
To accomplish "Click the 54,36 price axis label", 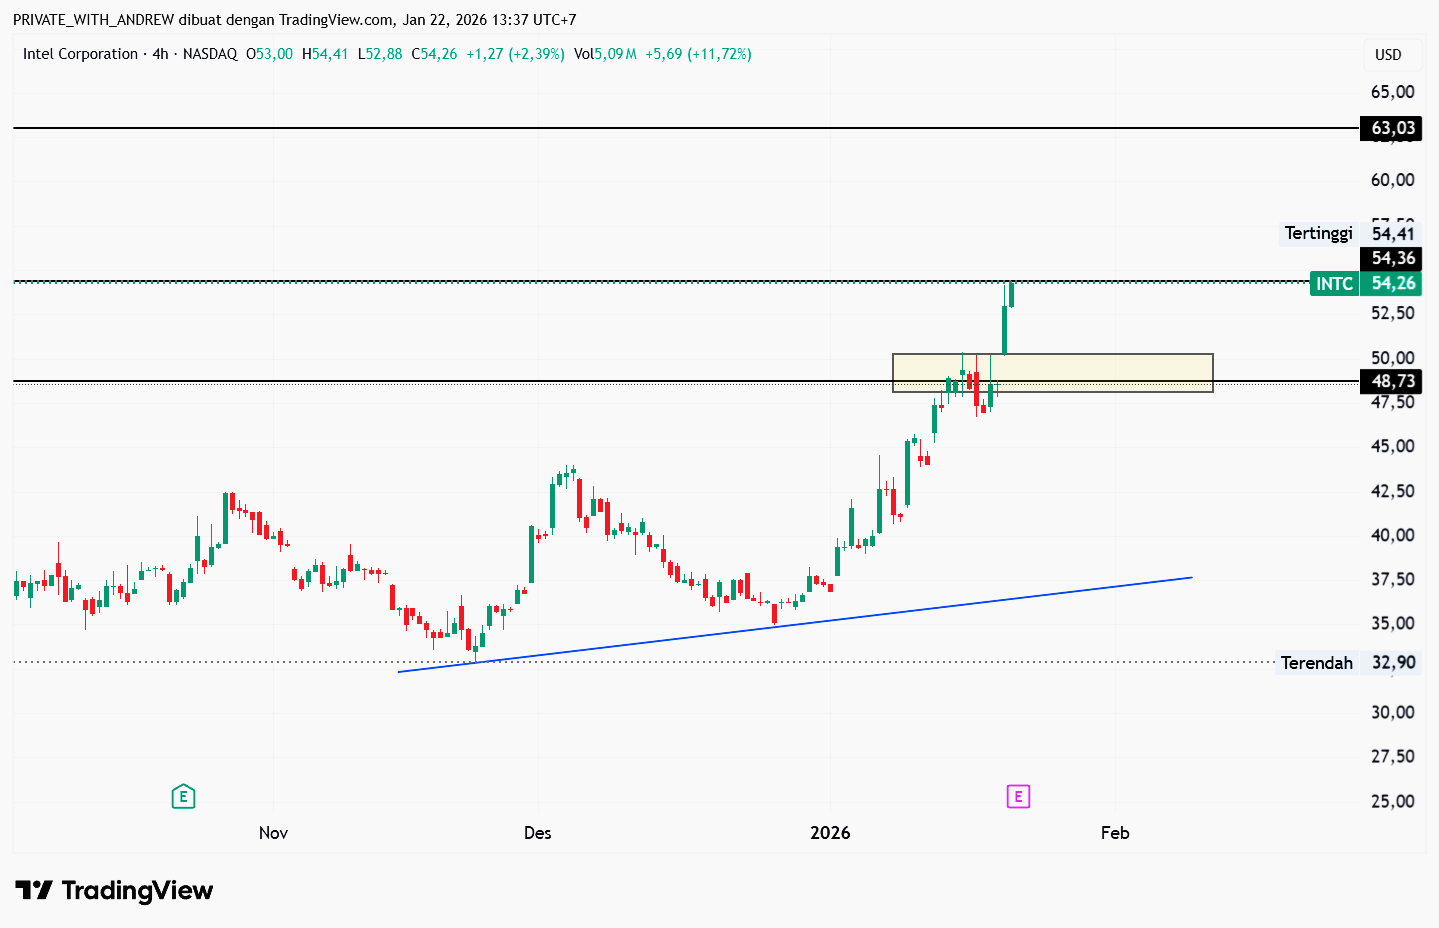I will 1392,258.
